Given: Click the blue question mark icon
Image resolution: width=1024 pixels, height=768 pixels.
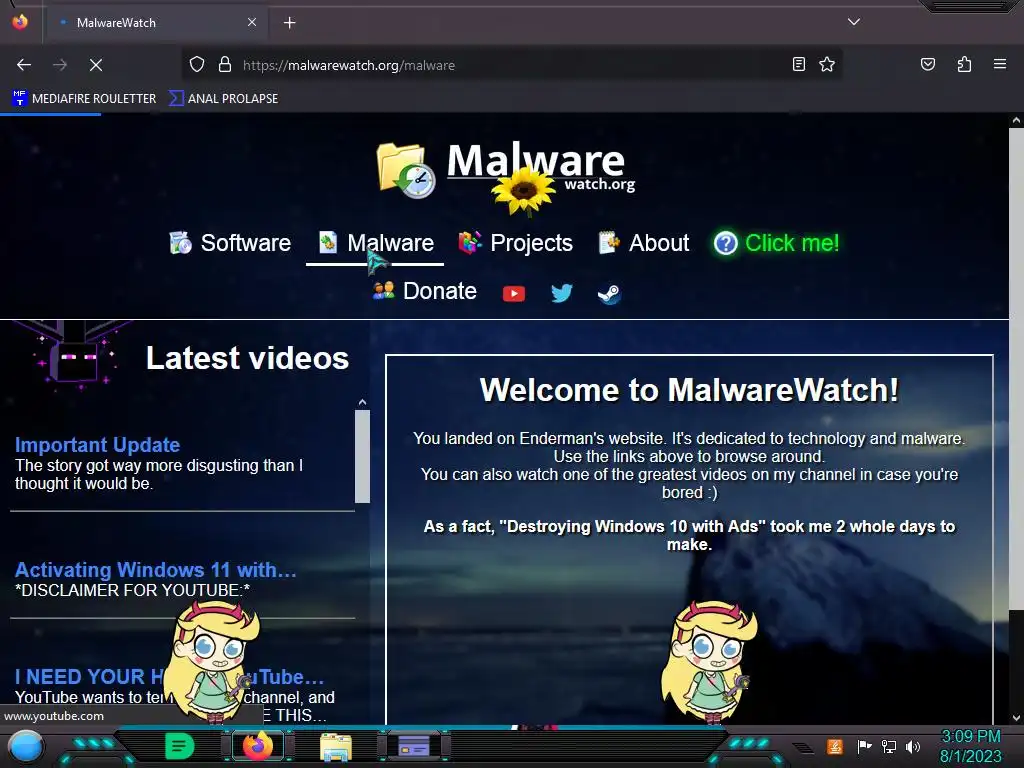Looking at the screenshot, I should pos(726,243).
